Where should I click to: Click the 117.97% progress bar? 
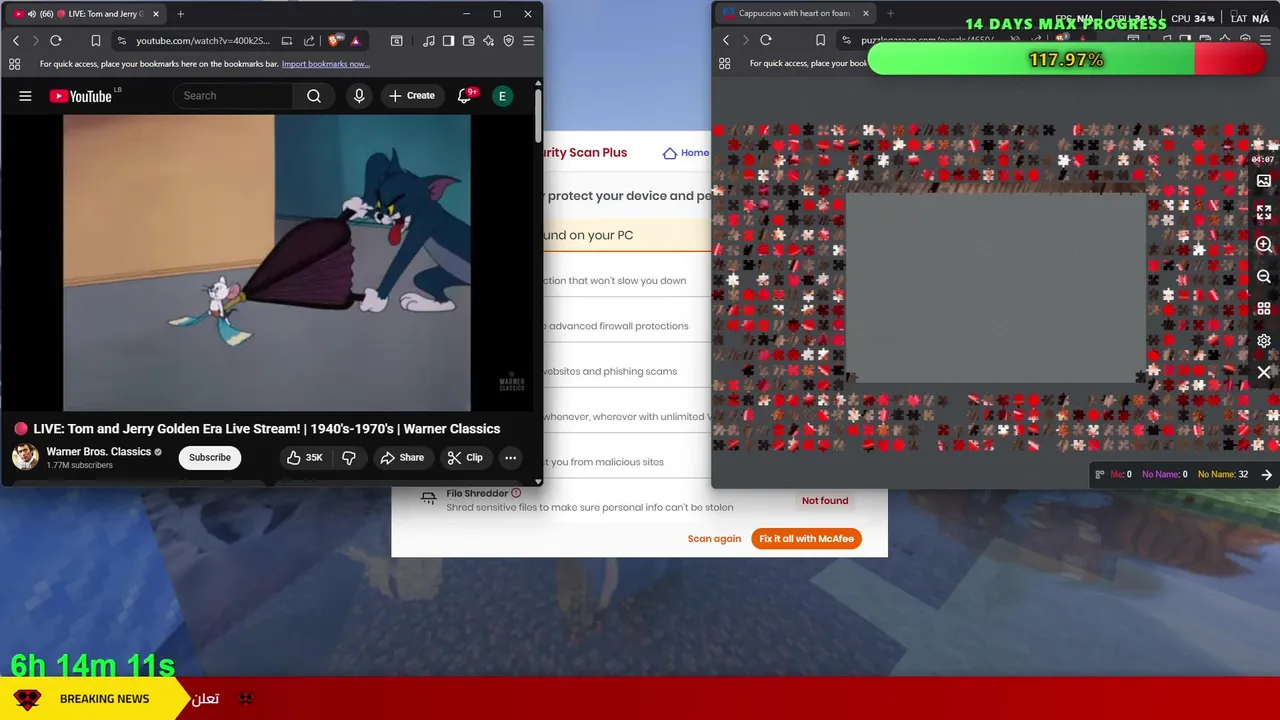pyautogui.click(x=1067, y=60)
